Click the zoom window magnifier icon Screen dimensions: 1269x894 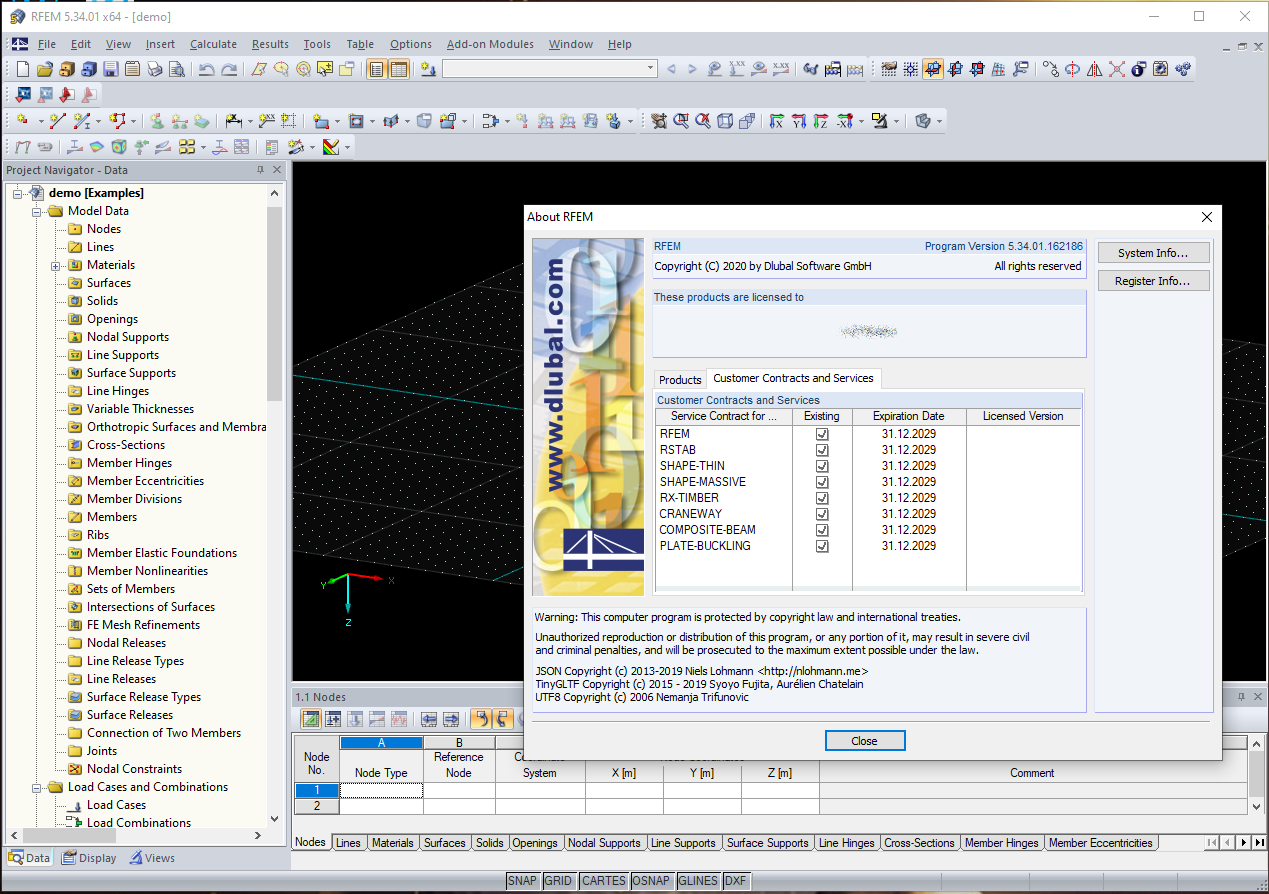[x=681, y=121]
